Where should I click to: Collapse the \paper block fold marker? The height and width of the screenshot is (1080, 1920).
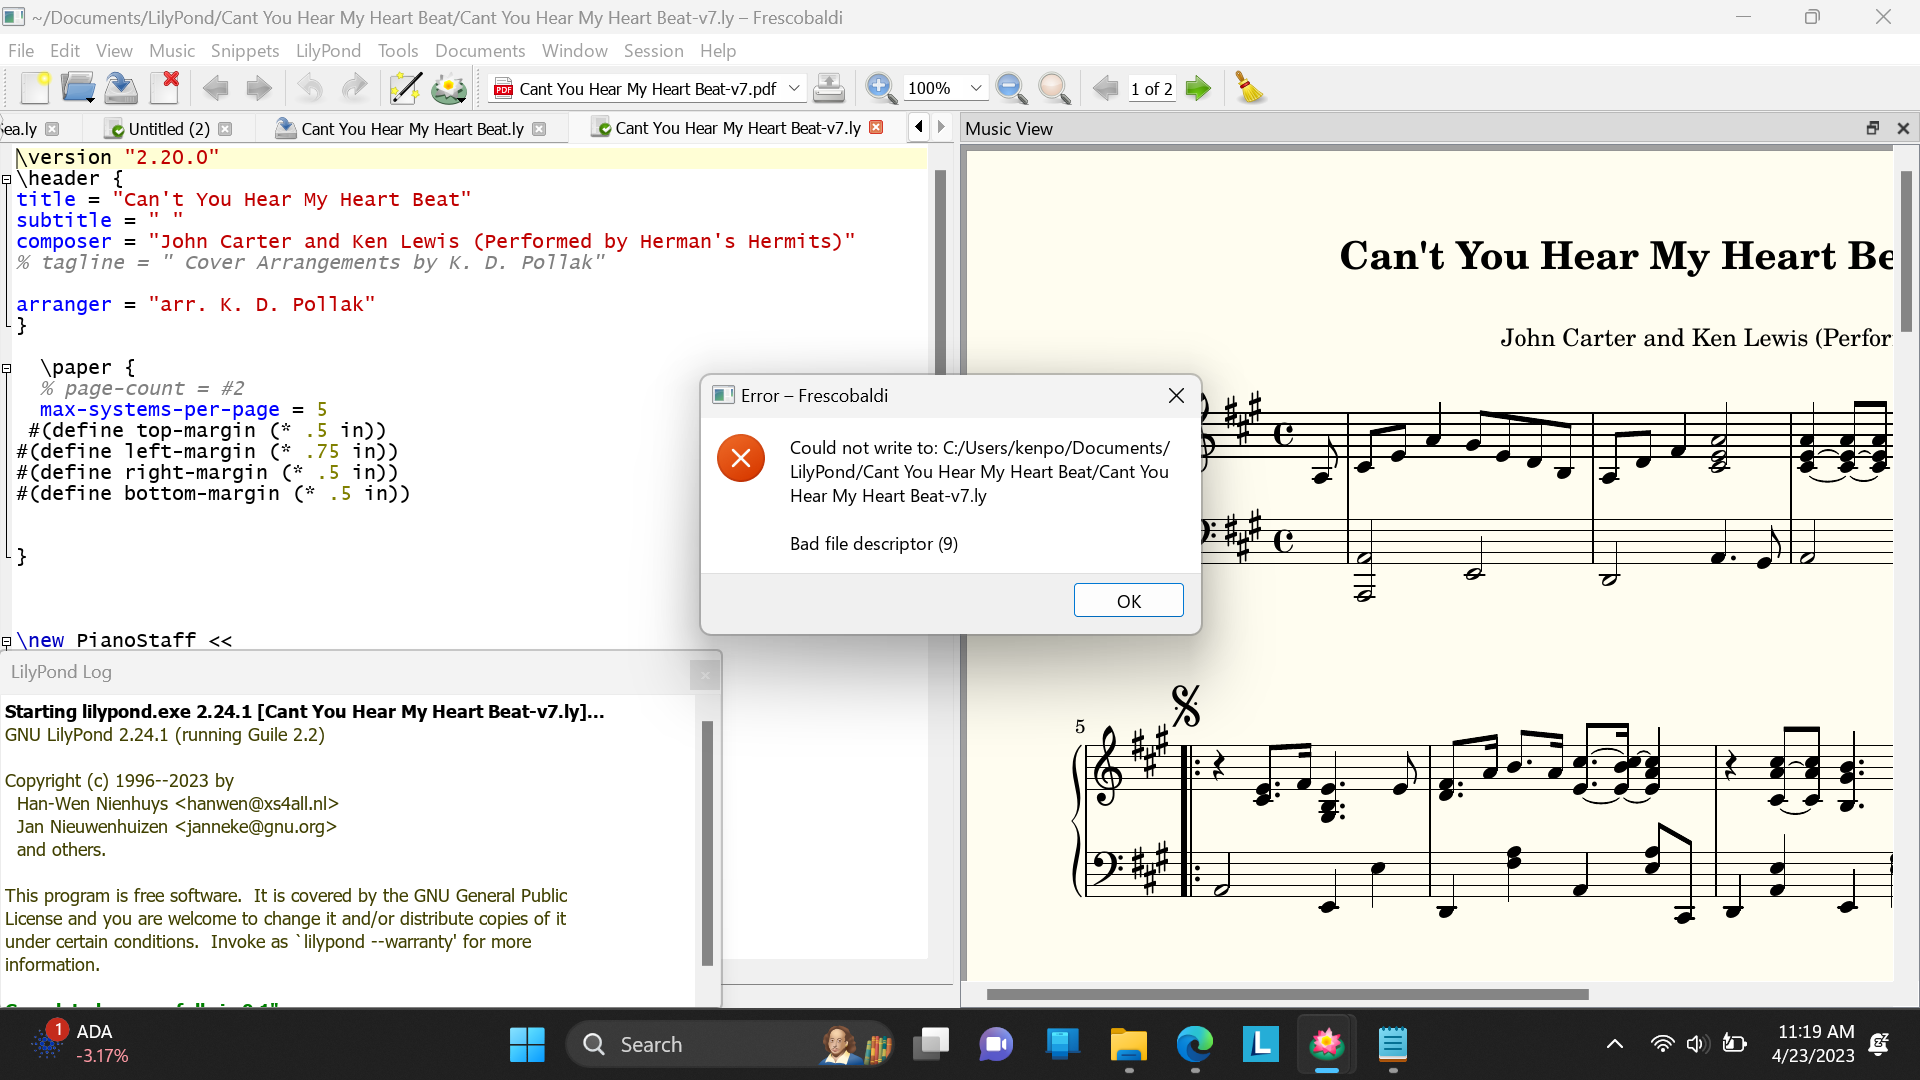click(7, 368)
